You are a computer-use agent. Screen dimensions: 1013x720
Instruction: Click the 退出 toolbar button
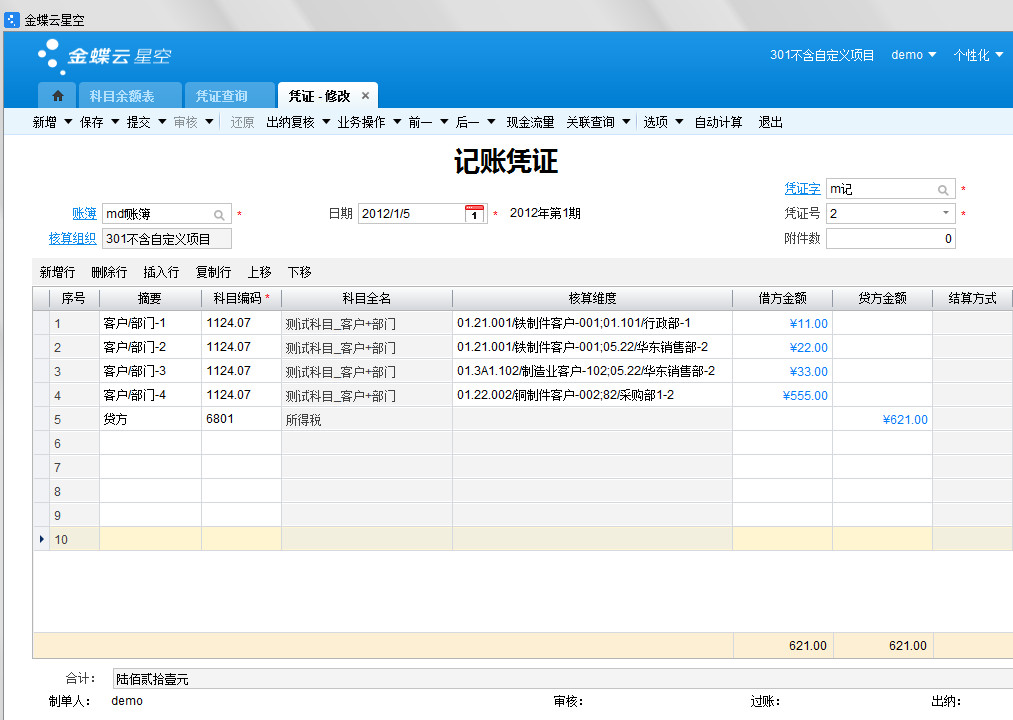[x=770, y=122]
